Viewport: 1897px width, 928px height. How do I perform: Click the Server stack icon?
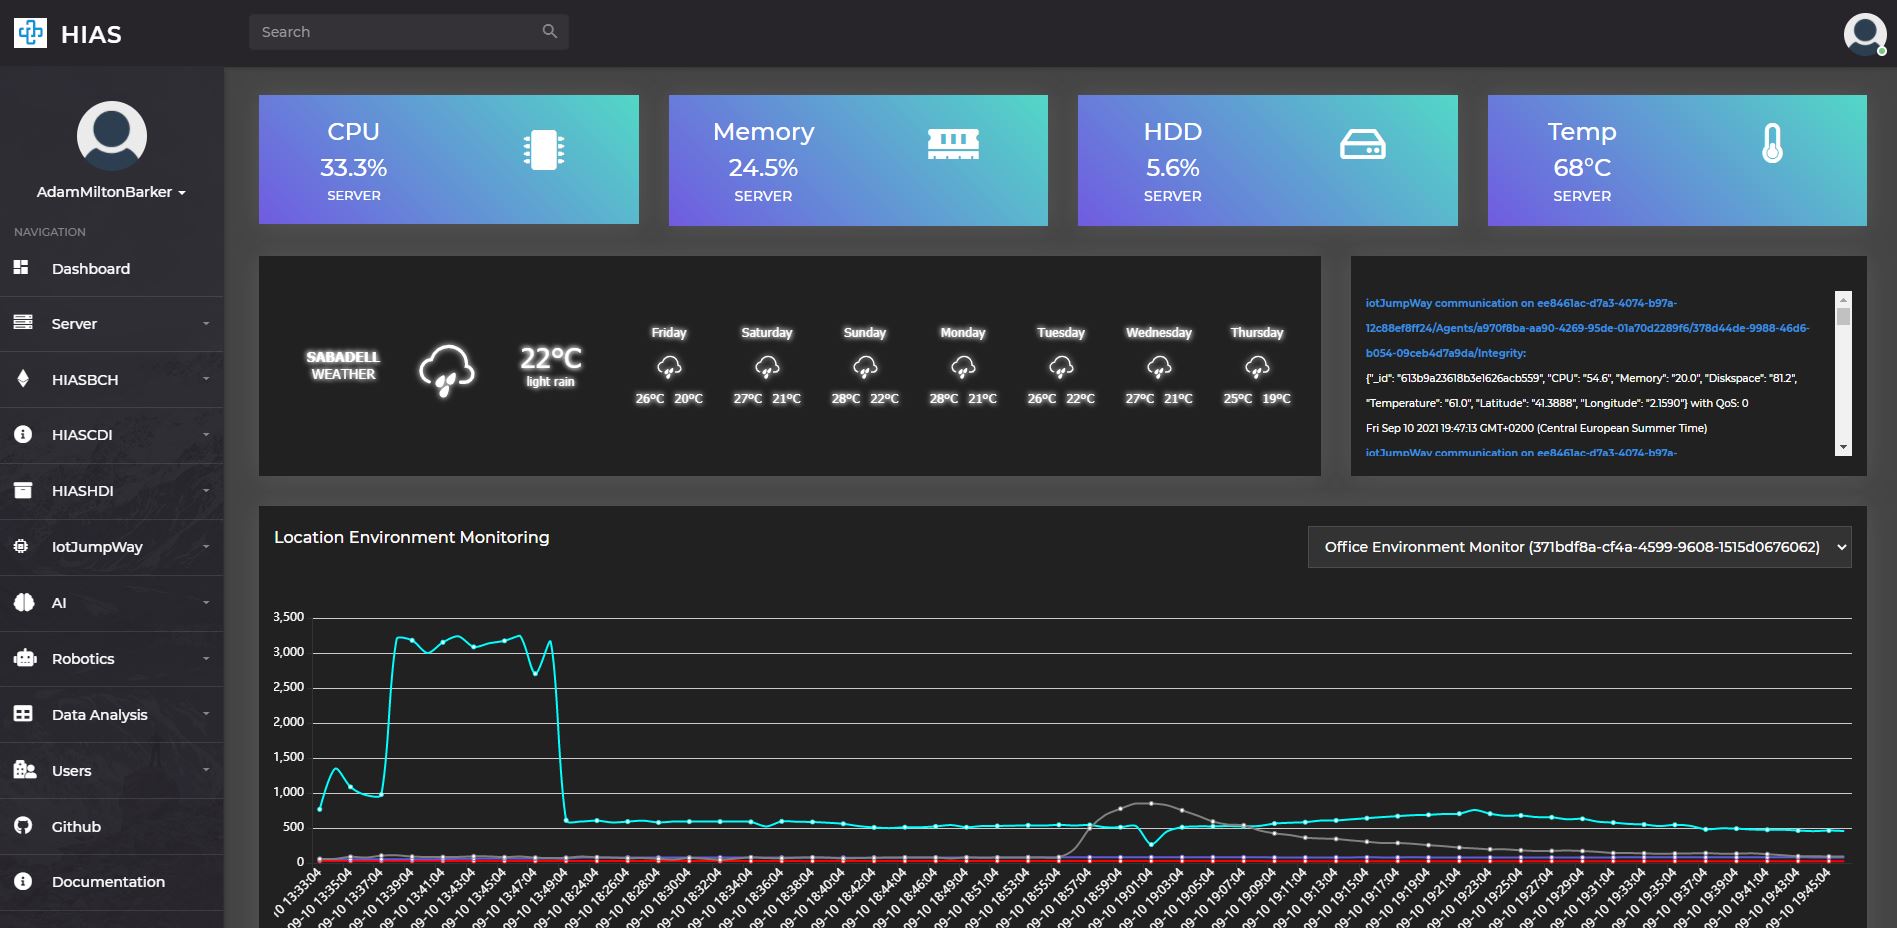[x=23, y=322]
